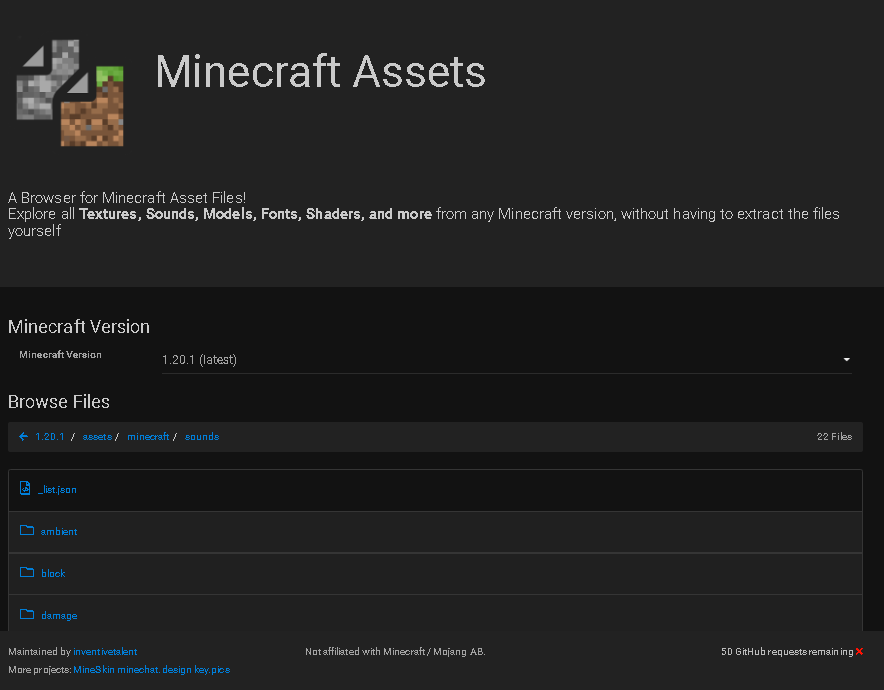
Task: Click the _list.json file icon
Action: [x=25, y=488]
